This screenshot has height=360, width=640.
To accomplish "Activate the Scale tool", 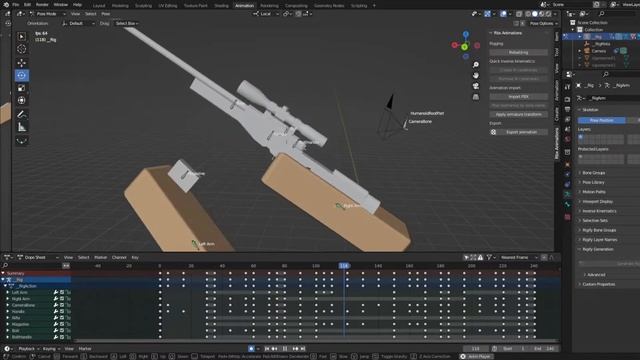I will coord(22,88).
